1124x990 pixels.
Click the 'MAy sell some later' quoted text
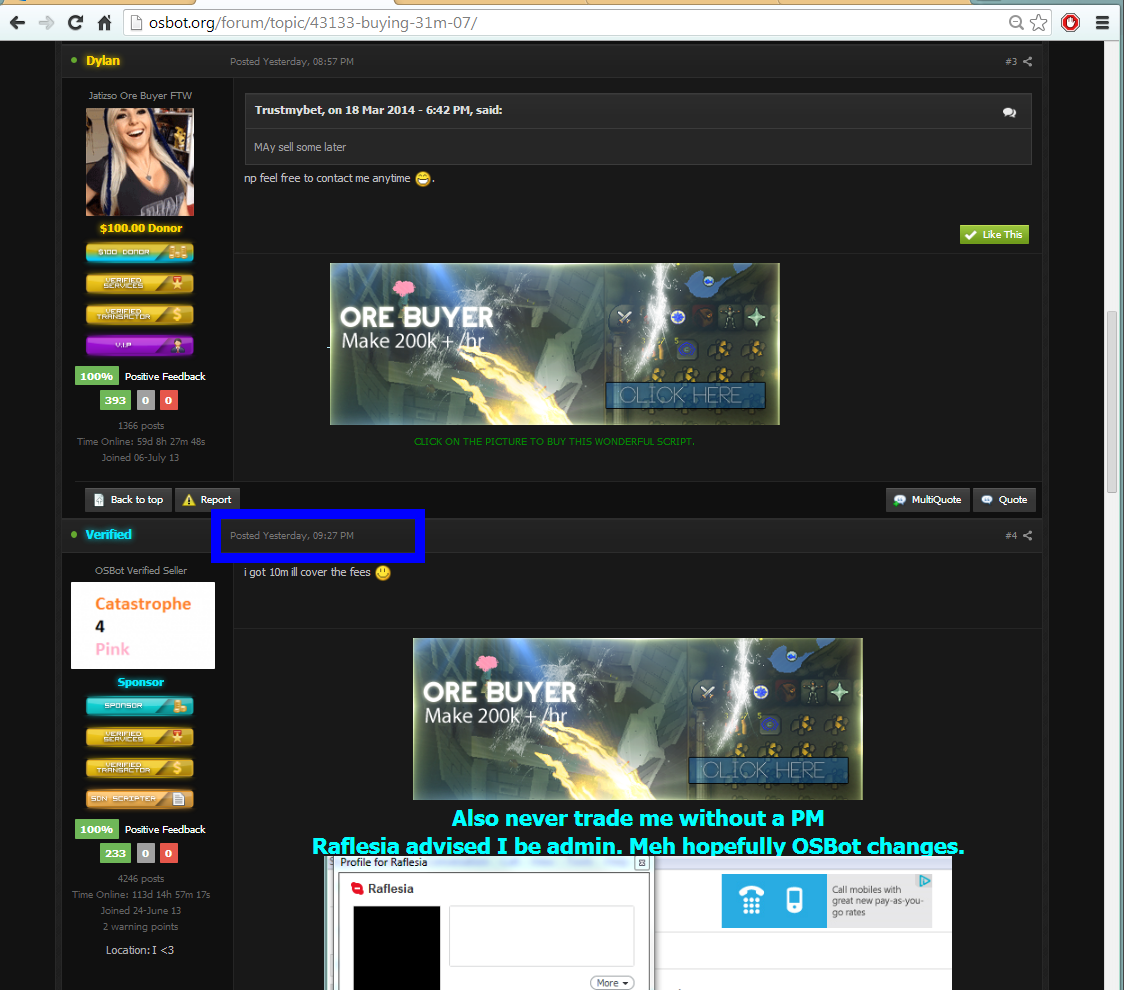tap(300, 147)
